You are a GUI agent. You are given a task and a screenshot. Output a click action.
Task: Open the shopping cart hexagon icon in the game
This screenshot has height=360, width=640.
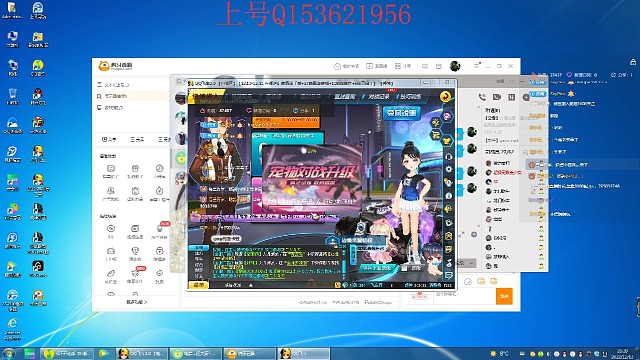click(436, 135)
